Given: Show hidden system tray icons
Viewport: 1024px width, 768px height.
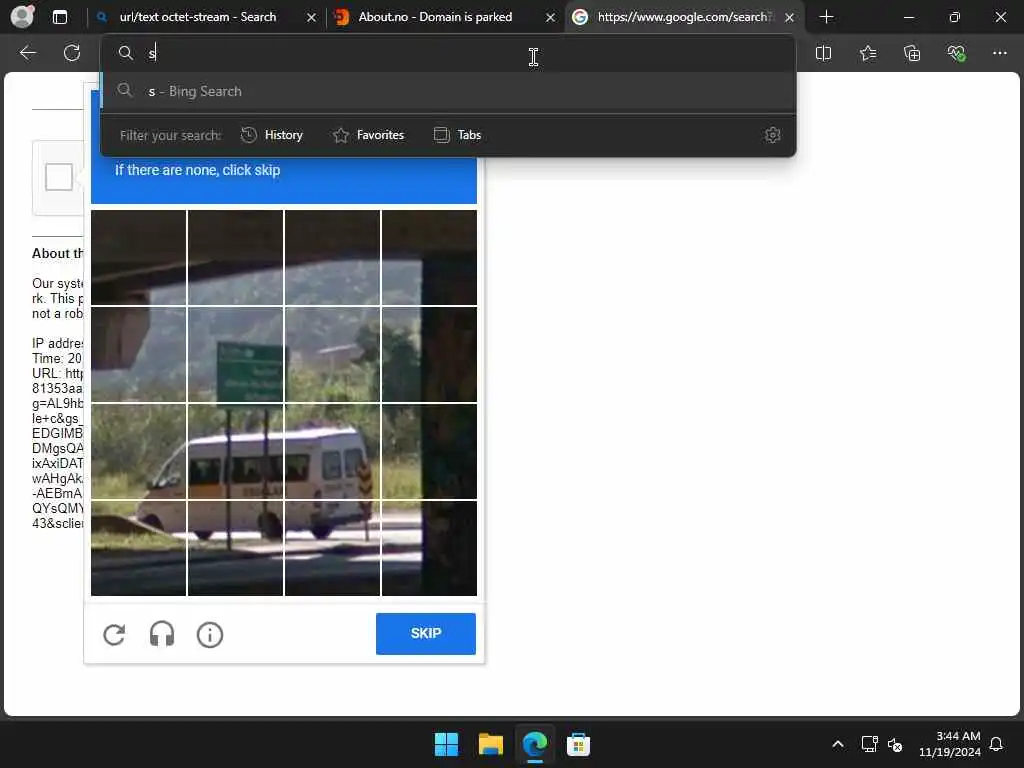Looking at the screenshot, I should coord(838,744).
